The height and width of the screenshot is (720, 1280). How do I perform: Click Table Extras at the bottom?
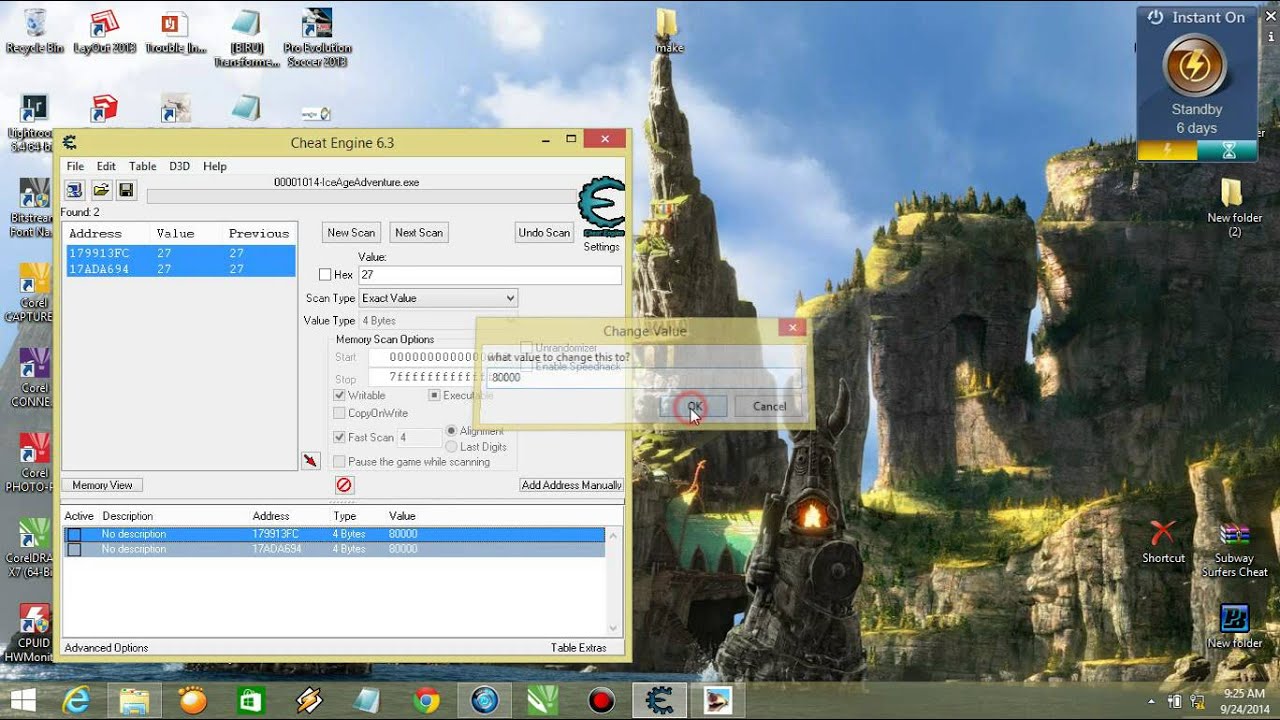[x=578, y=648]
